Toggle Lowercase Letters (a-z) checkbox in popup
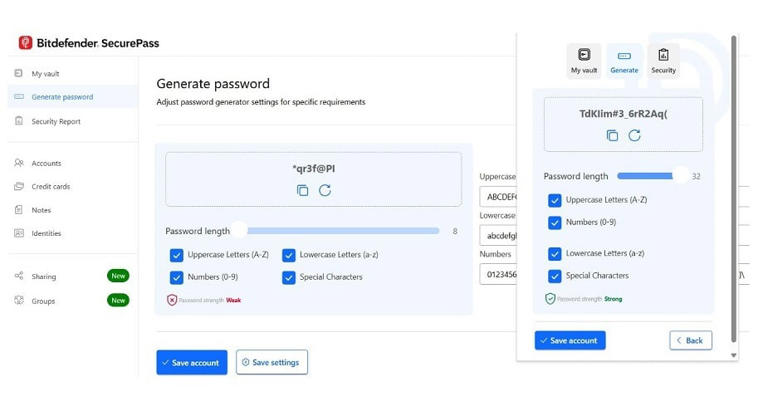Screen dimensions: 768x416 [x=554, y=254]
